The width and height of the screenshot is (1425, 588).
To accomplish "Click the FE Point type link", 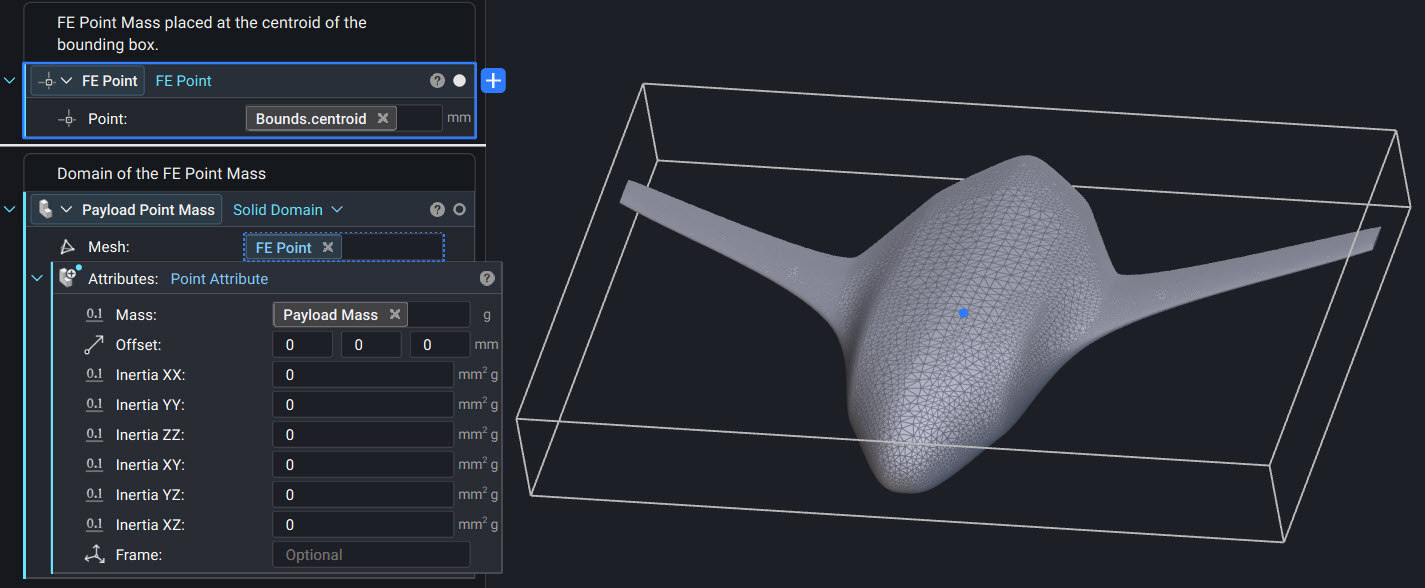I will click(x=184, y=81).
